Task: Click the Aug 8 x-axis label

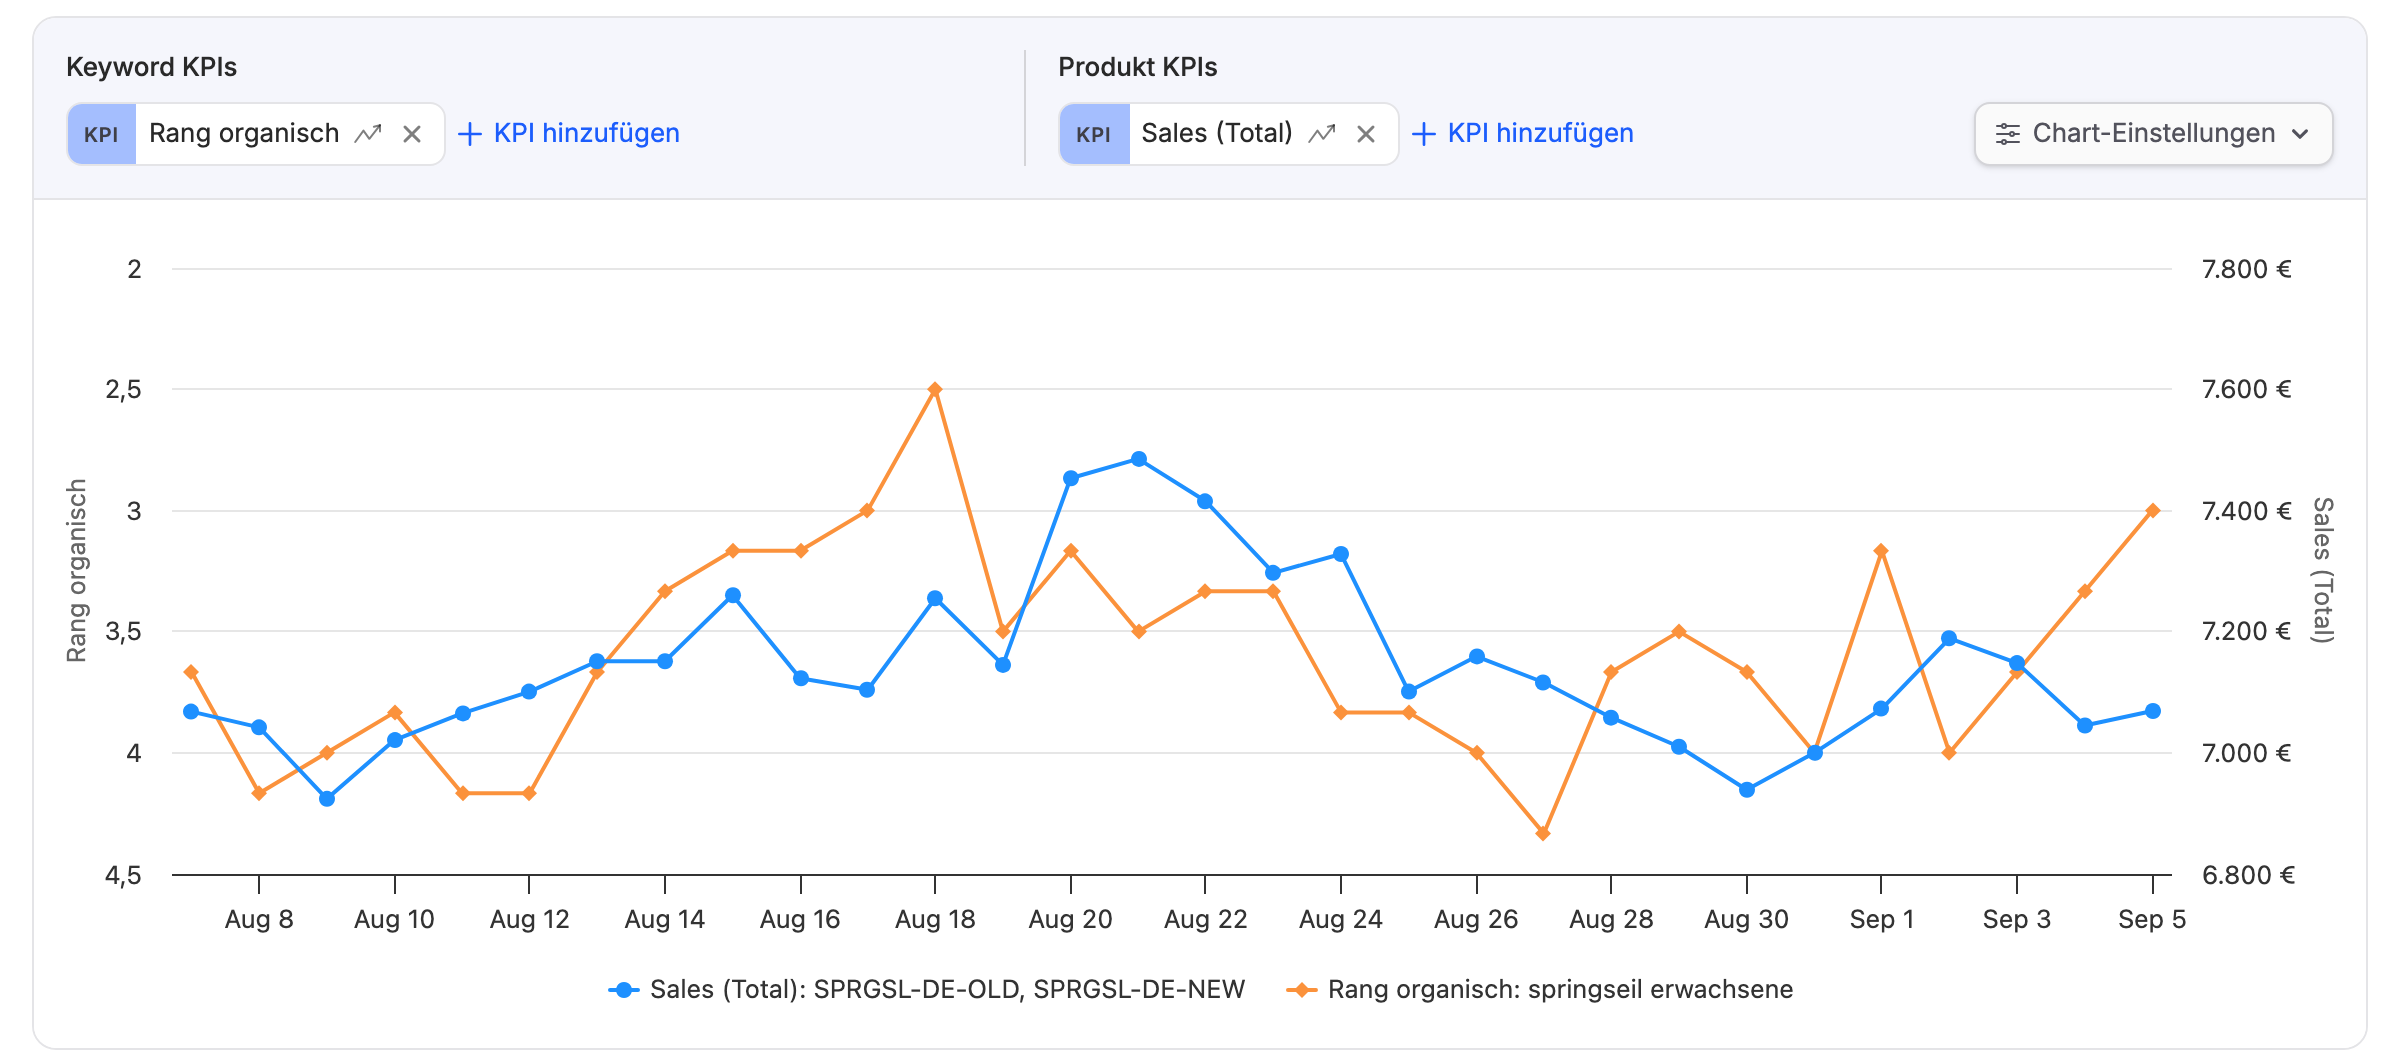Action: [x=259, y=919]
